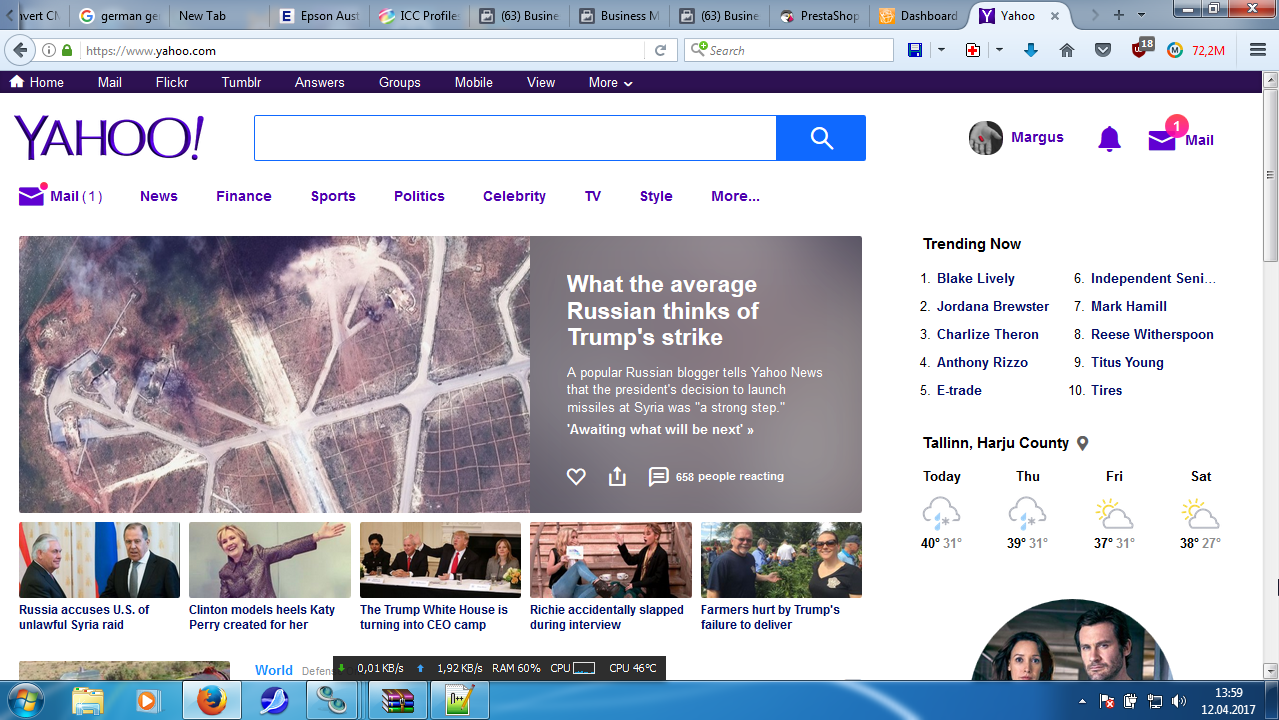Click the blue search magnifier button

821,138
